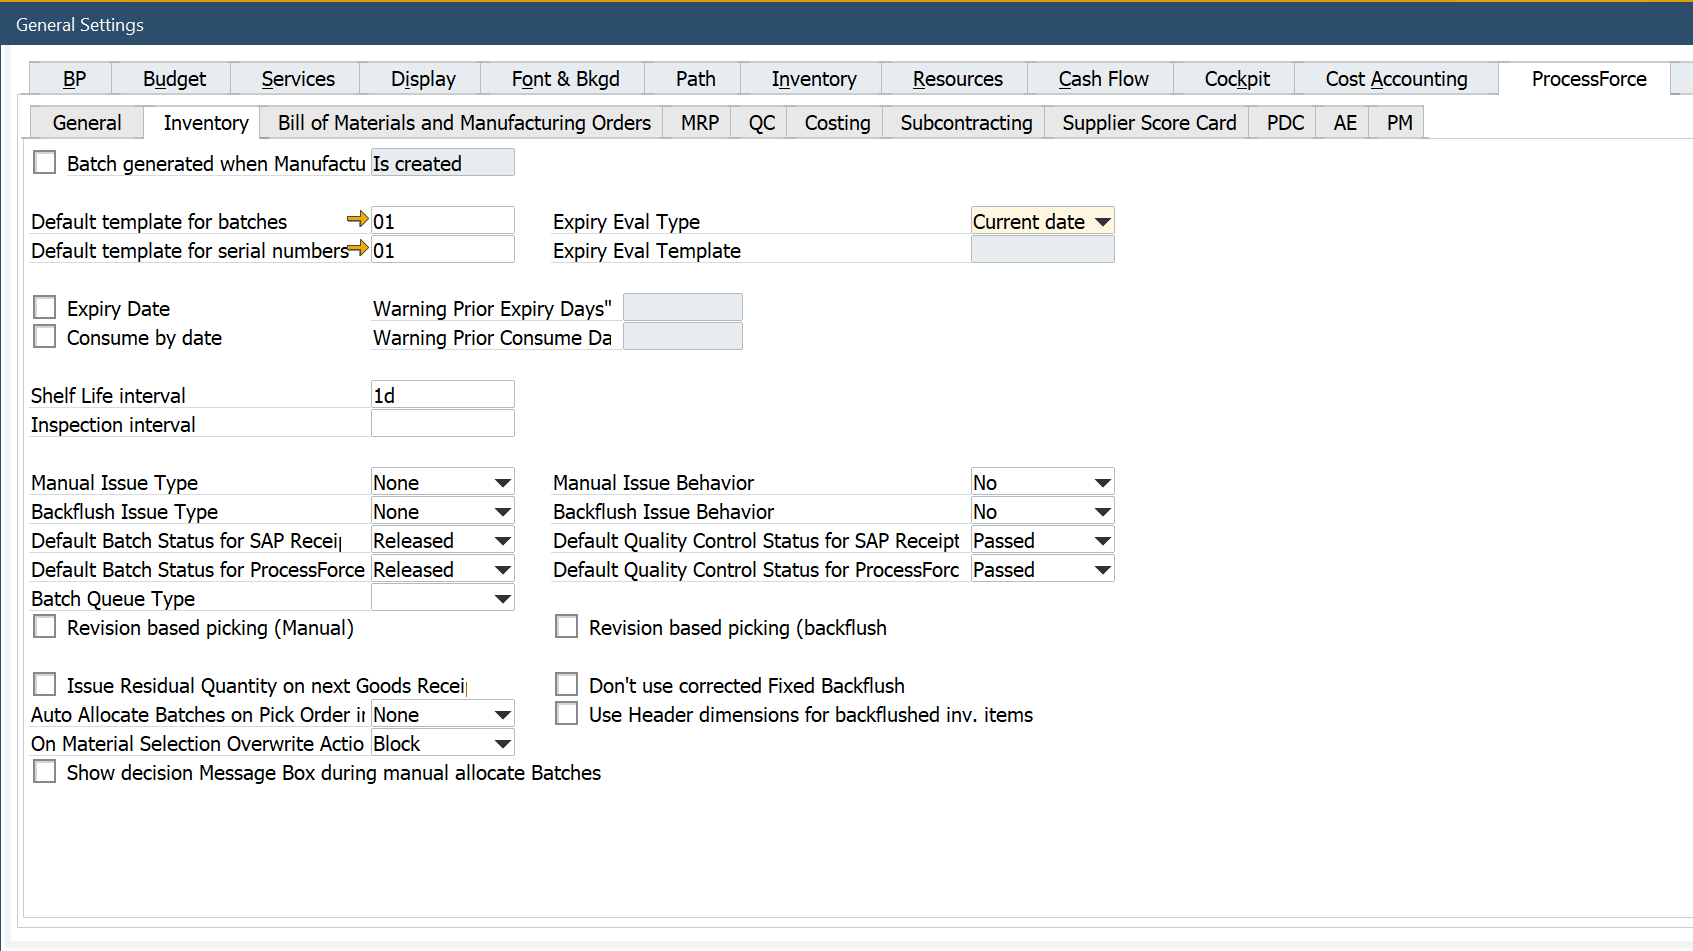This screenshot has height=951, width=1693.
Task: Select the Supplier Score Card tab
Action: tap(1148, 122)
